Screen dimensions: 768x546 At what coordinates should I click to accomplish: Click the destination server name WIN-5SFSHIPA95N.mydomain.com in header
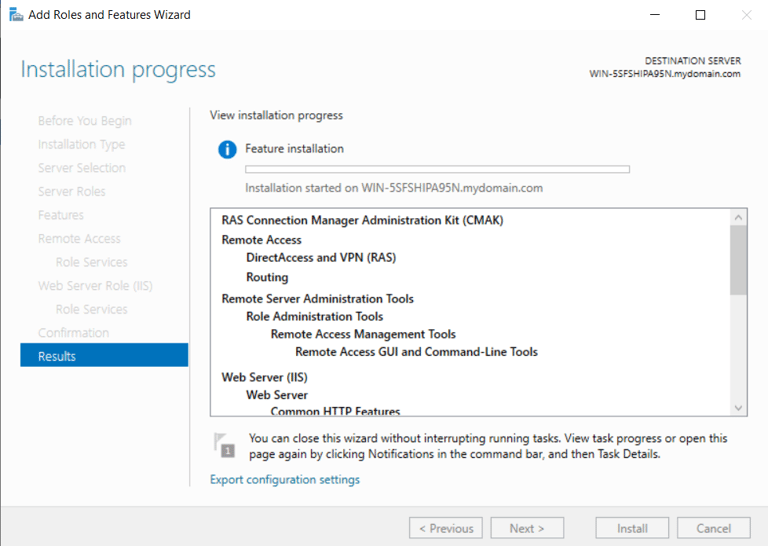665,74
